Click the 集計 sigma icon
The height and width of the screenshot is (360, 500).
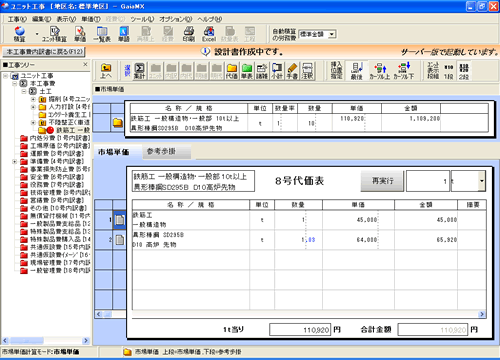139,71
